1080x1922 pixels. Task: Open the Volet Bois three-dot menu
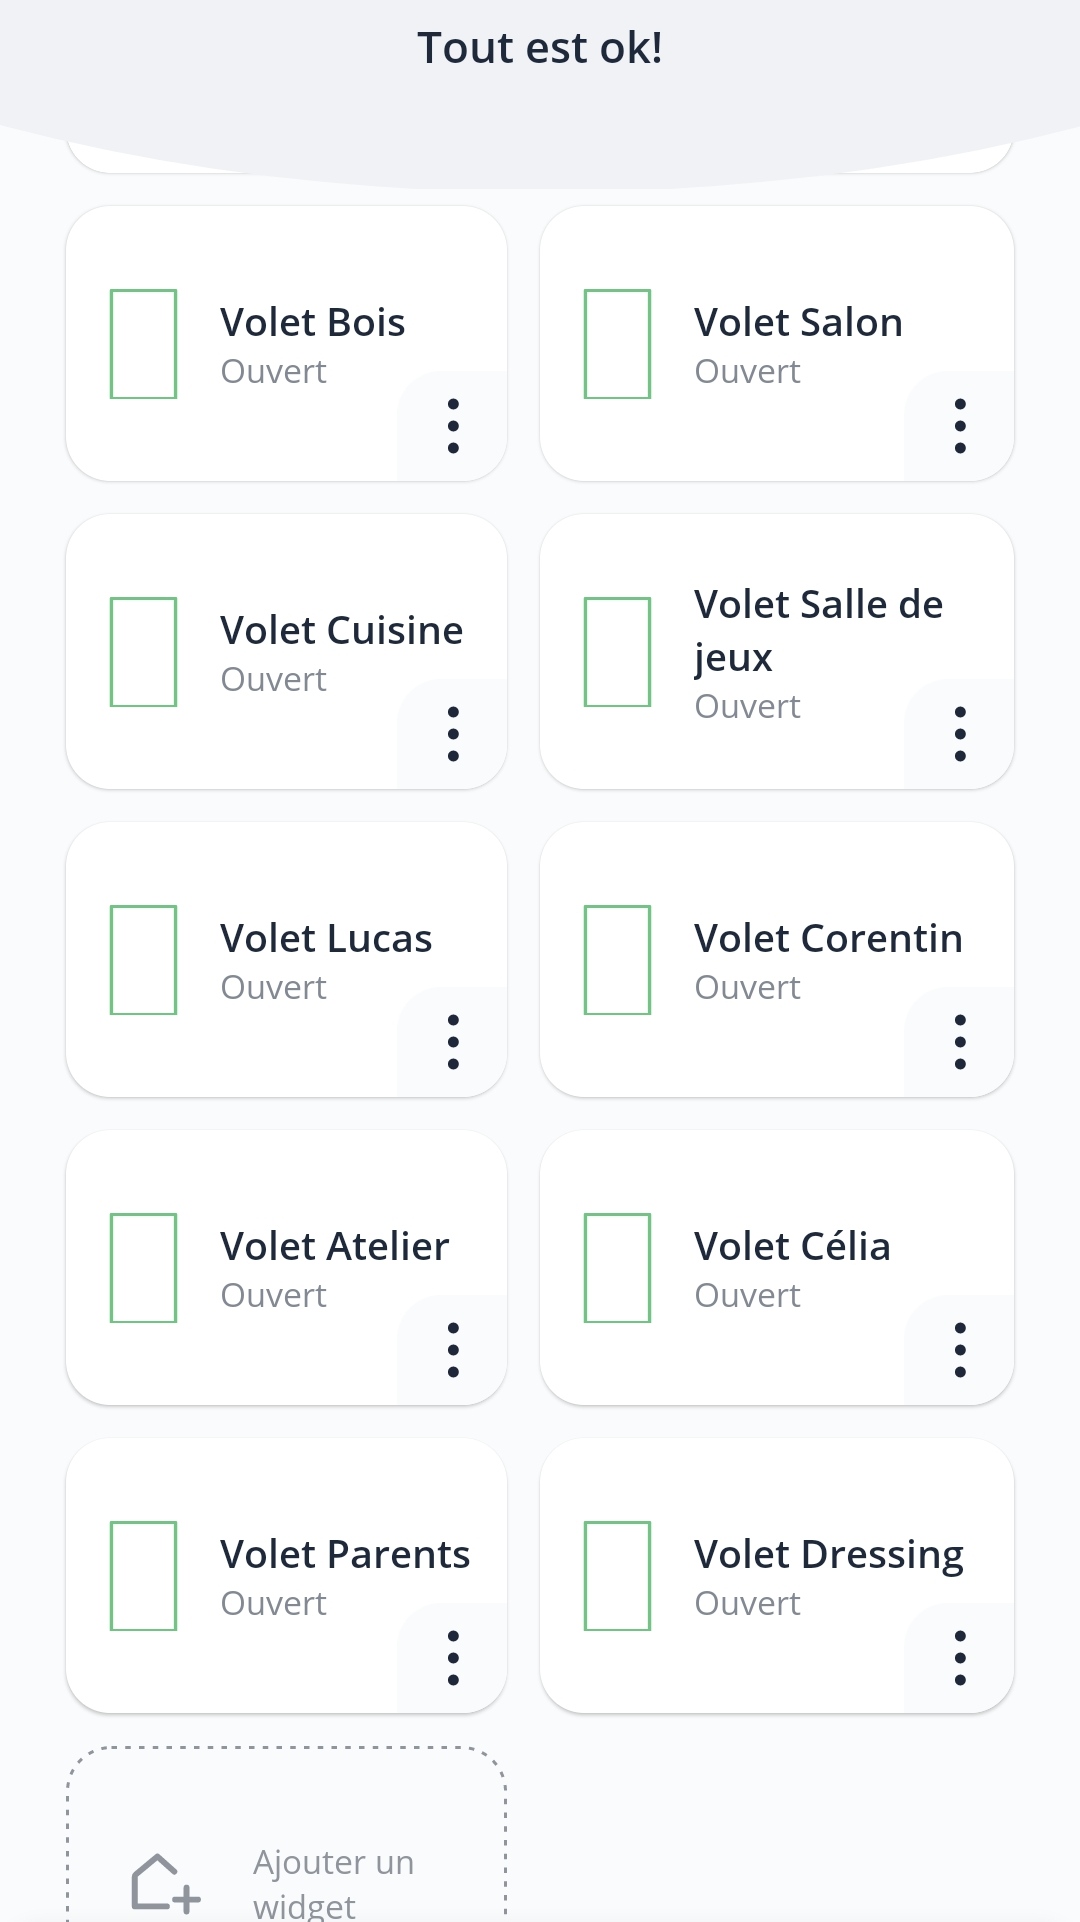coord(453,426)
